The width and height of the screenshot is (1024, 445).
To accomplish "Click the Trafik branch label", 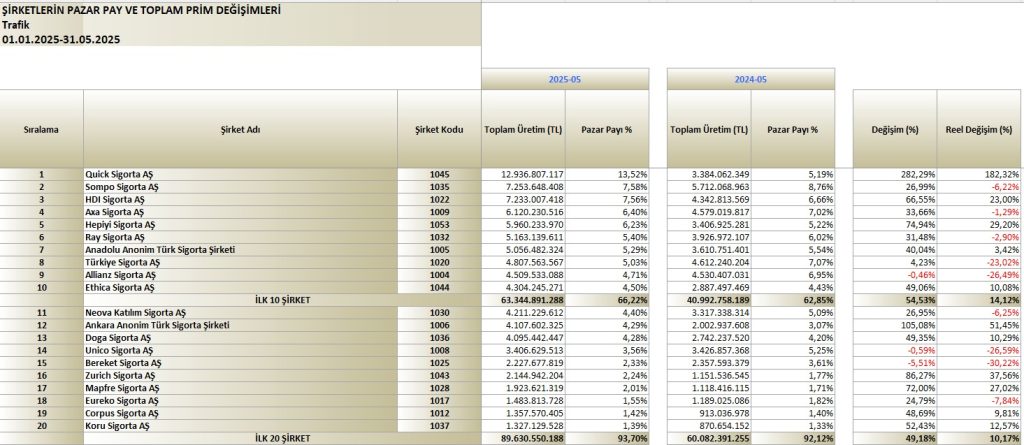I will (x=14, y=25).
